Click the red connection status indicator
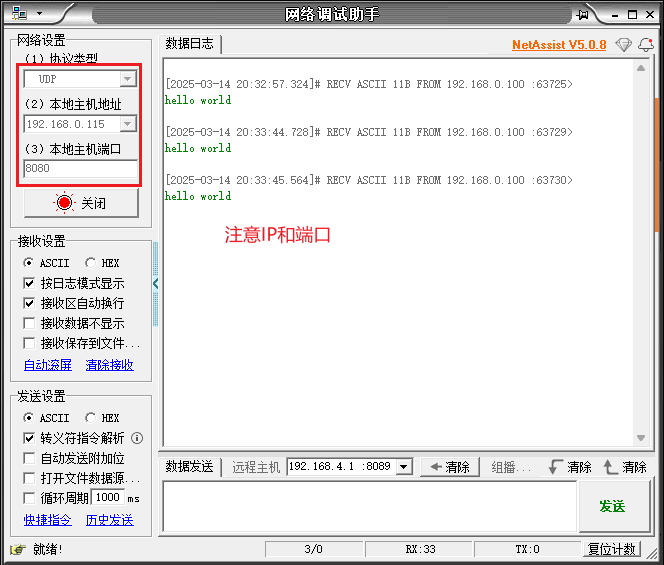This screenshot has height=565, width=664. pyautogui.click(x=64, y=203)
